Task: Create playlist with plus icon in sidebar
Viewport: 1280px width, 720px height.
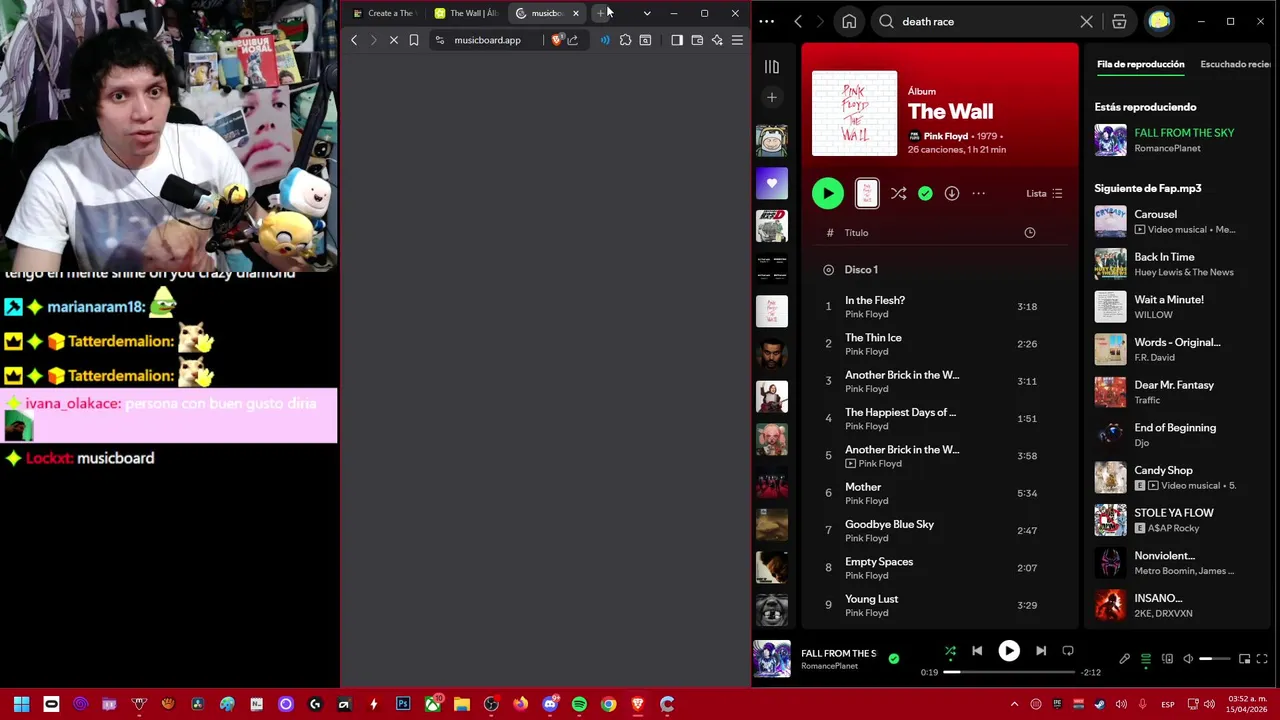Action: click(x=771, y=97)
